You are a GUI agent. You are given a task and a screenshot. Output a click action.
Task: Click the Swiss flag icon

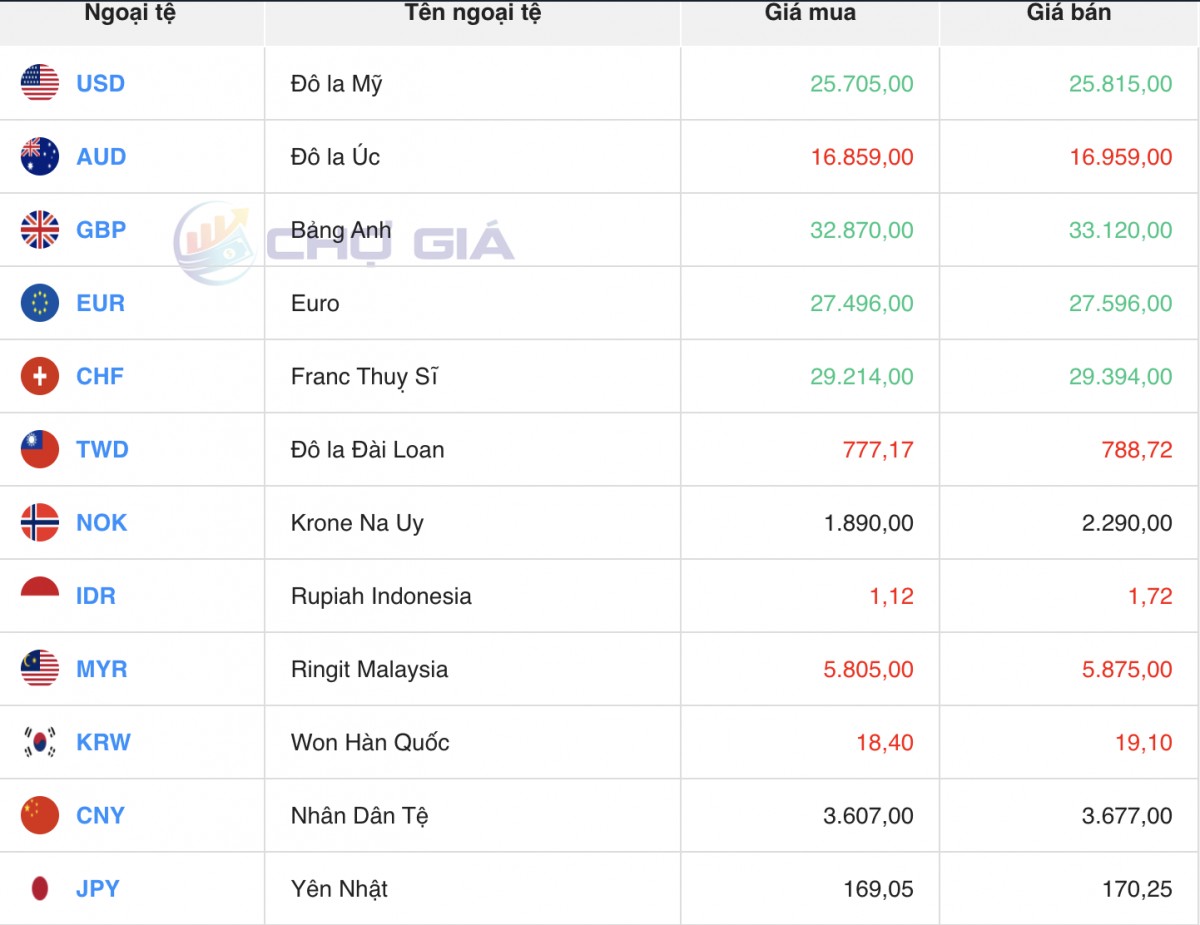tap(40, 376)
